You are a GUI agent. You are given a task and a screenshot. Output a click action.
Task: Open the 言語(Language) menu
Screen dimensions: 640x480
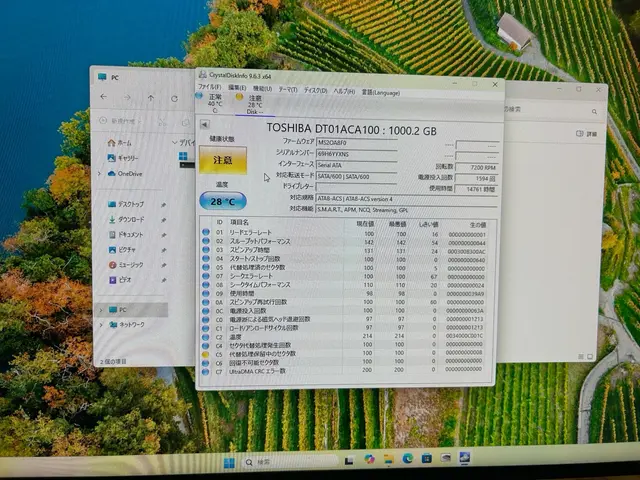point(380,91)
